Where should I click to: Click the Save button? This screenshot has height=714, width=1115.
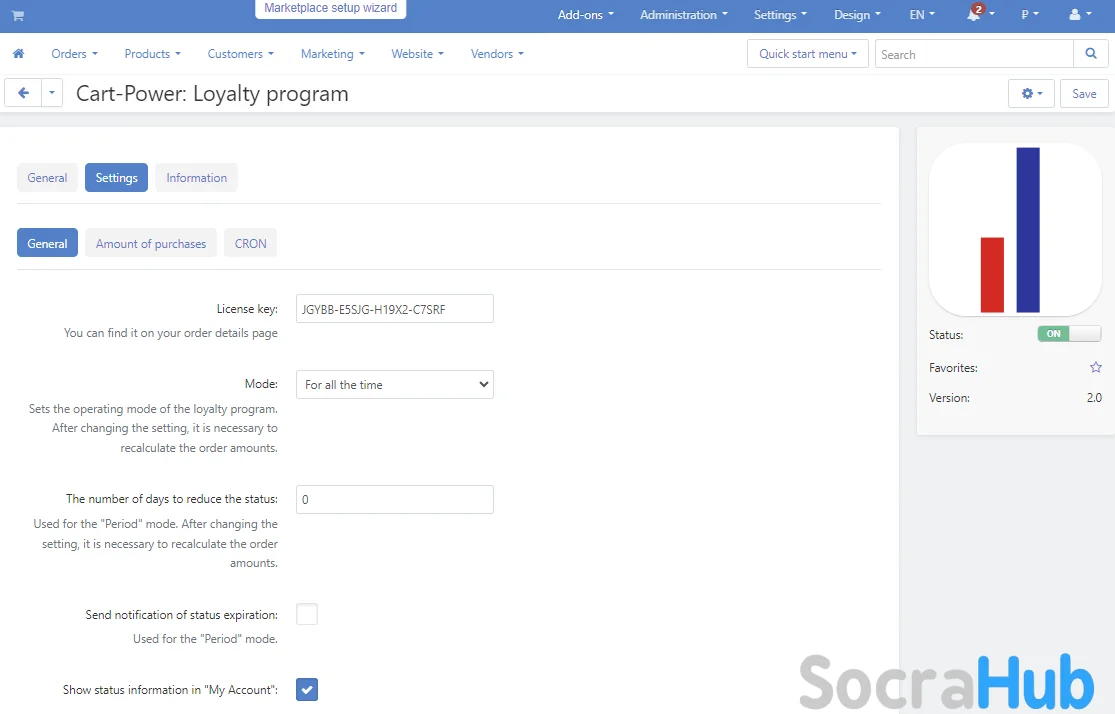(x=1084, y=93)
